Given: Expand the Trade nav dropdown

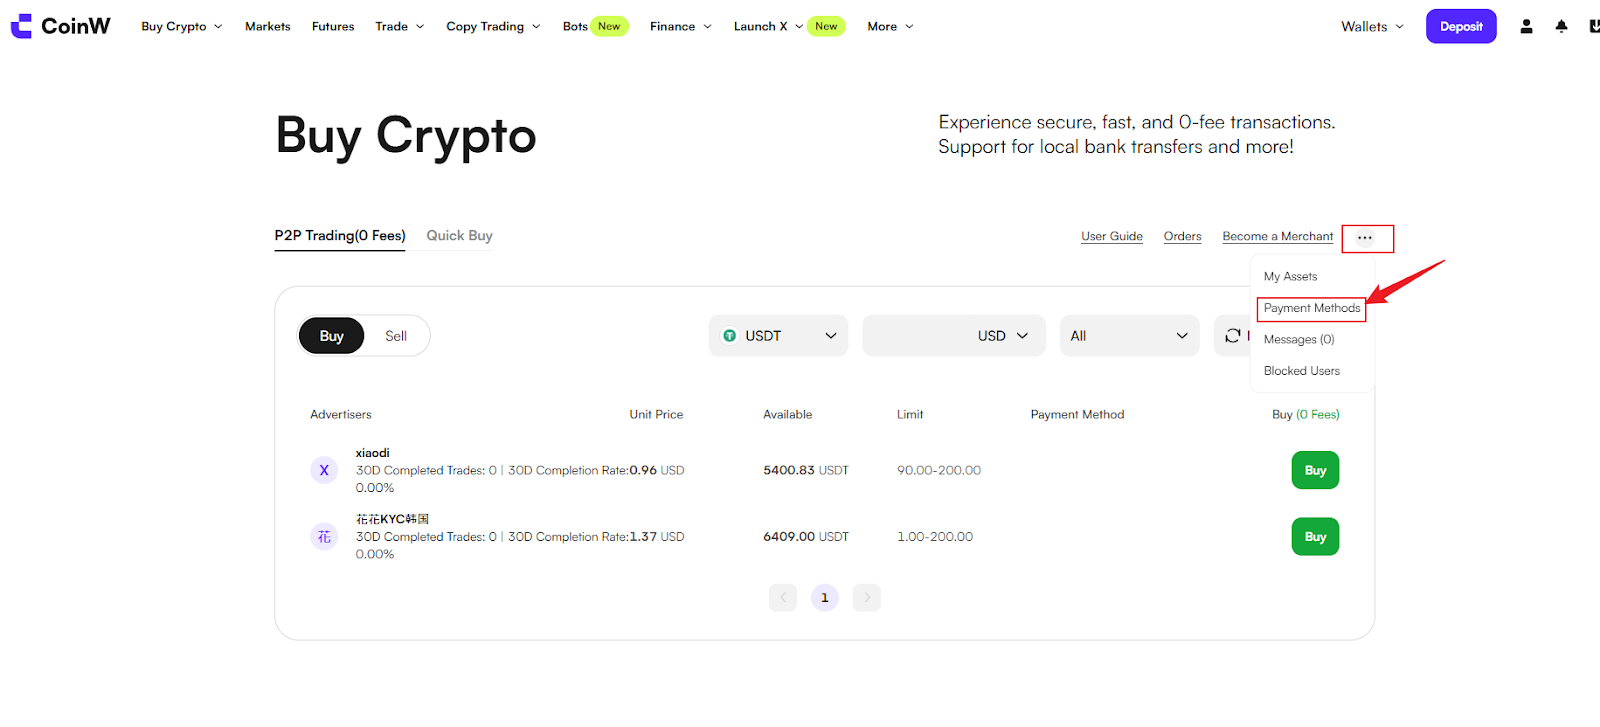Looking at the screenshot, I should point(400,27).
